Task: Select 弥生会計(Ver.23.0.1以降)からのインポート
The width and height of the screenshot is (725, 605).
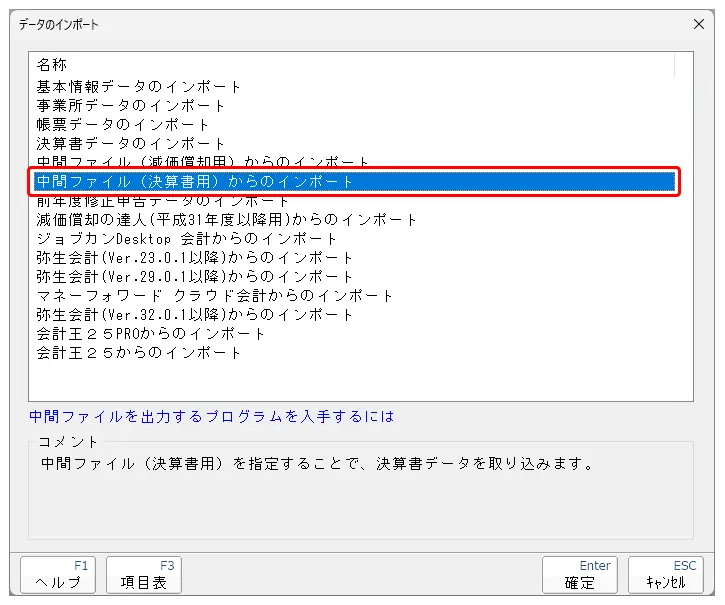Action: [195, 258]
